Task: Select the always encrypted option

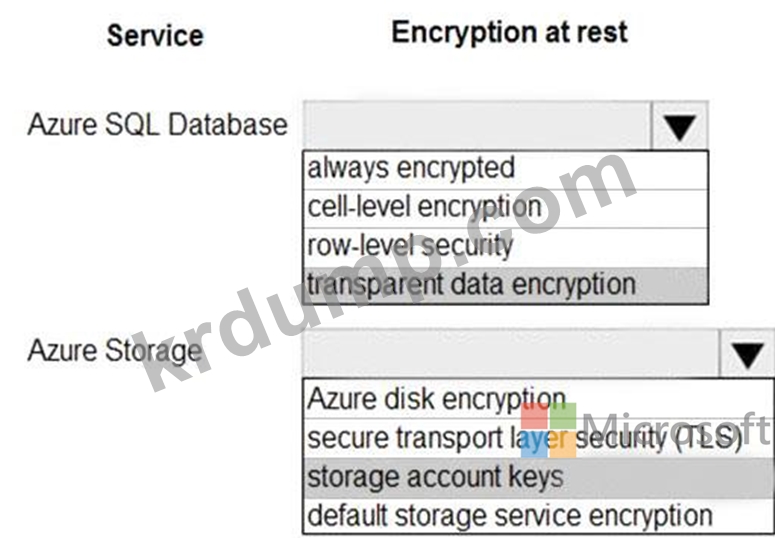Action: click(506, 170)
